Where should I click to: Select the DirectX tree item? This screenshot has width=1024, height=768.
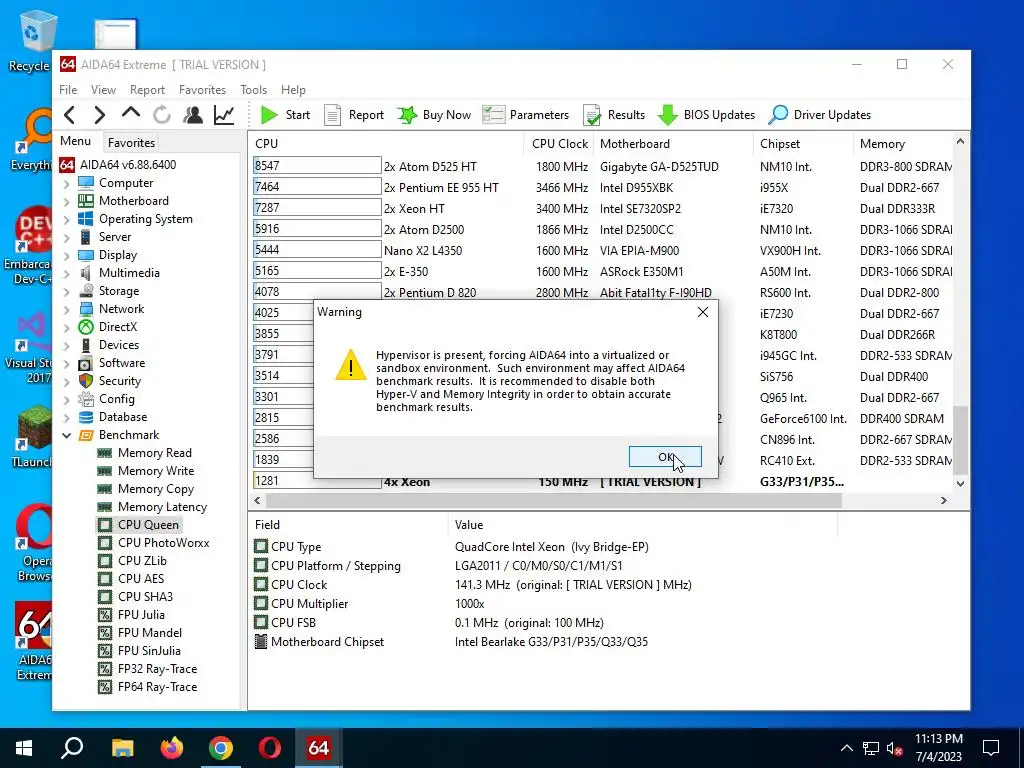118,327
